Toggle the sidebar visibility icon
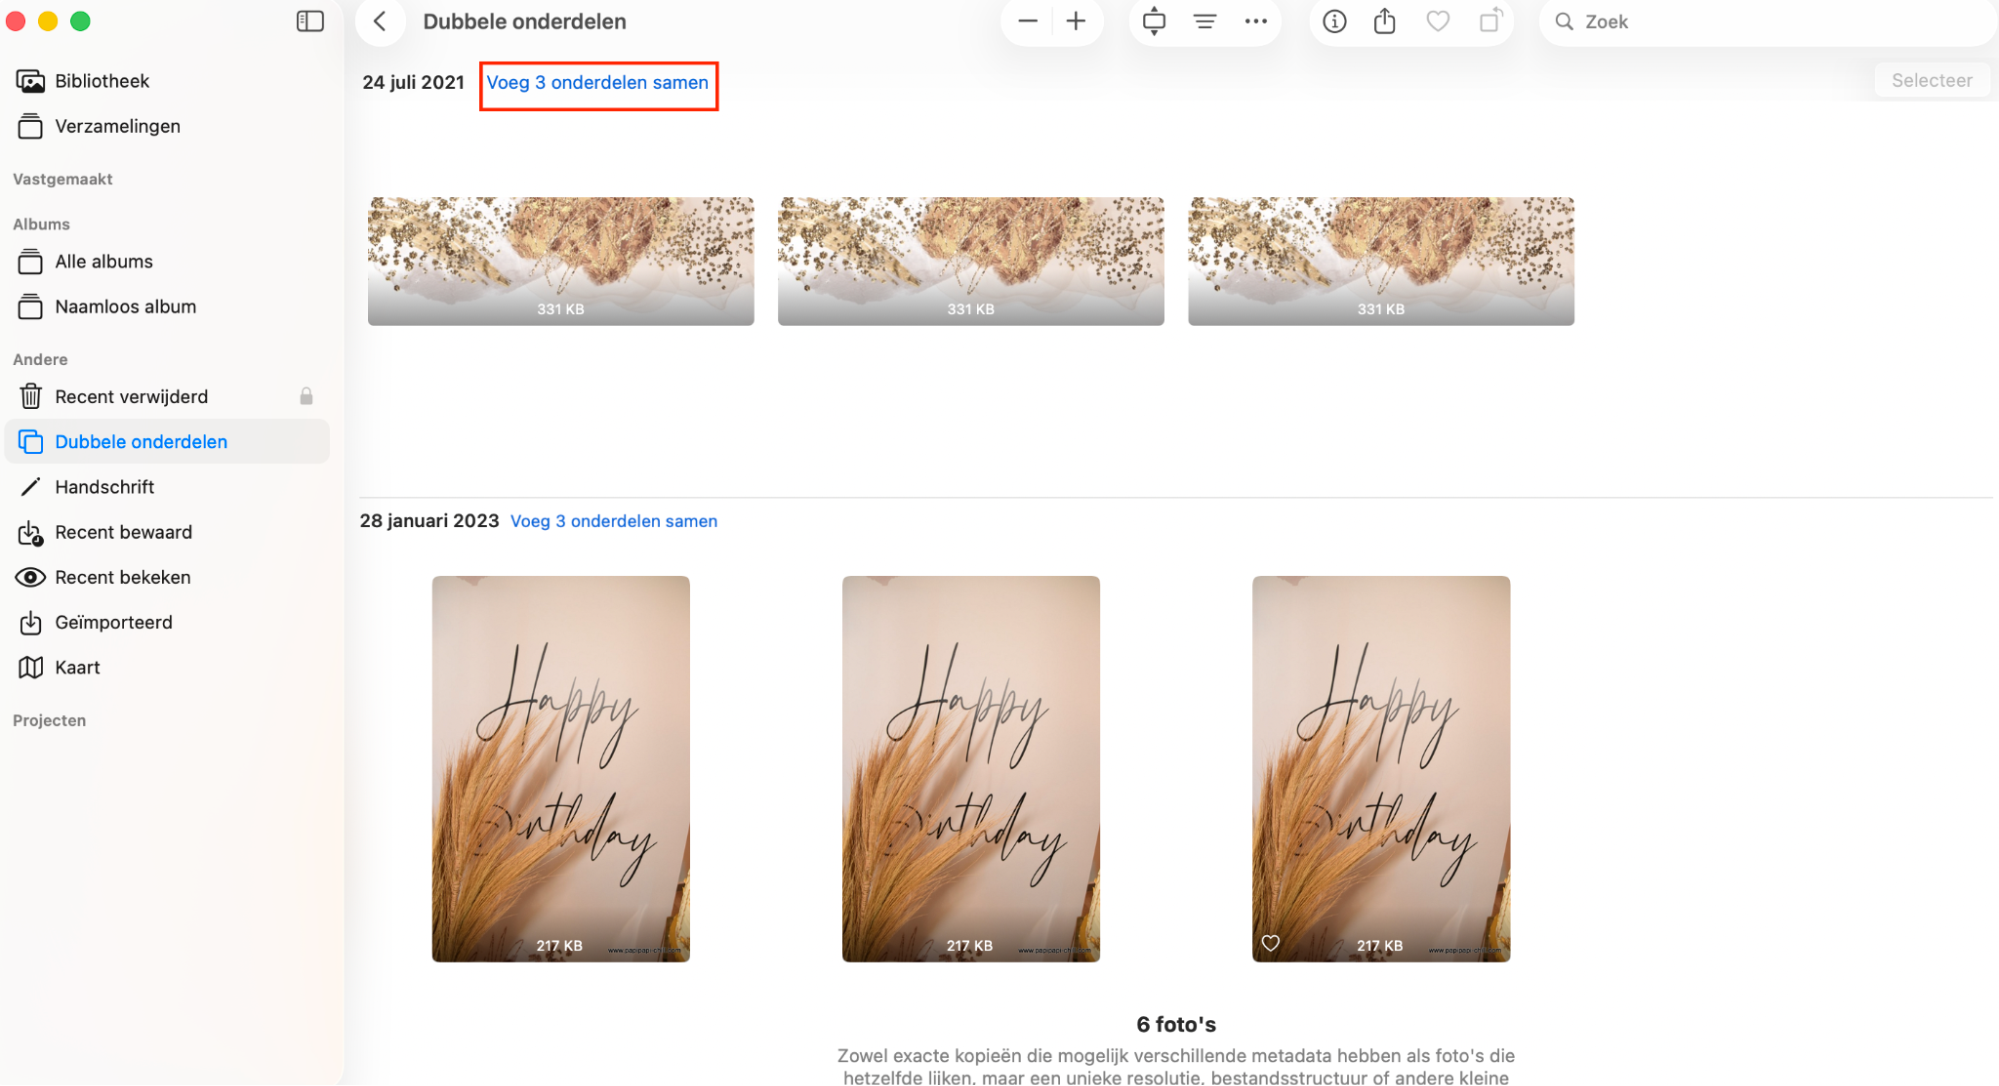This screenshot has height=1086, width=1999. 310,21
